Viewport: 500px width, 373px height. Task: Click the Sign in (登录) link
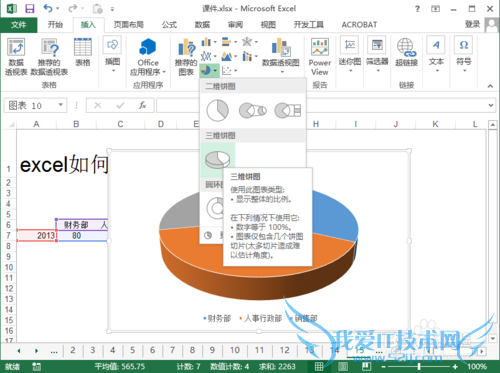[473, 24]
